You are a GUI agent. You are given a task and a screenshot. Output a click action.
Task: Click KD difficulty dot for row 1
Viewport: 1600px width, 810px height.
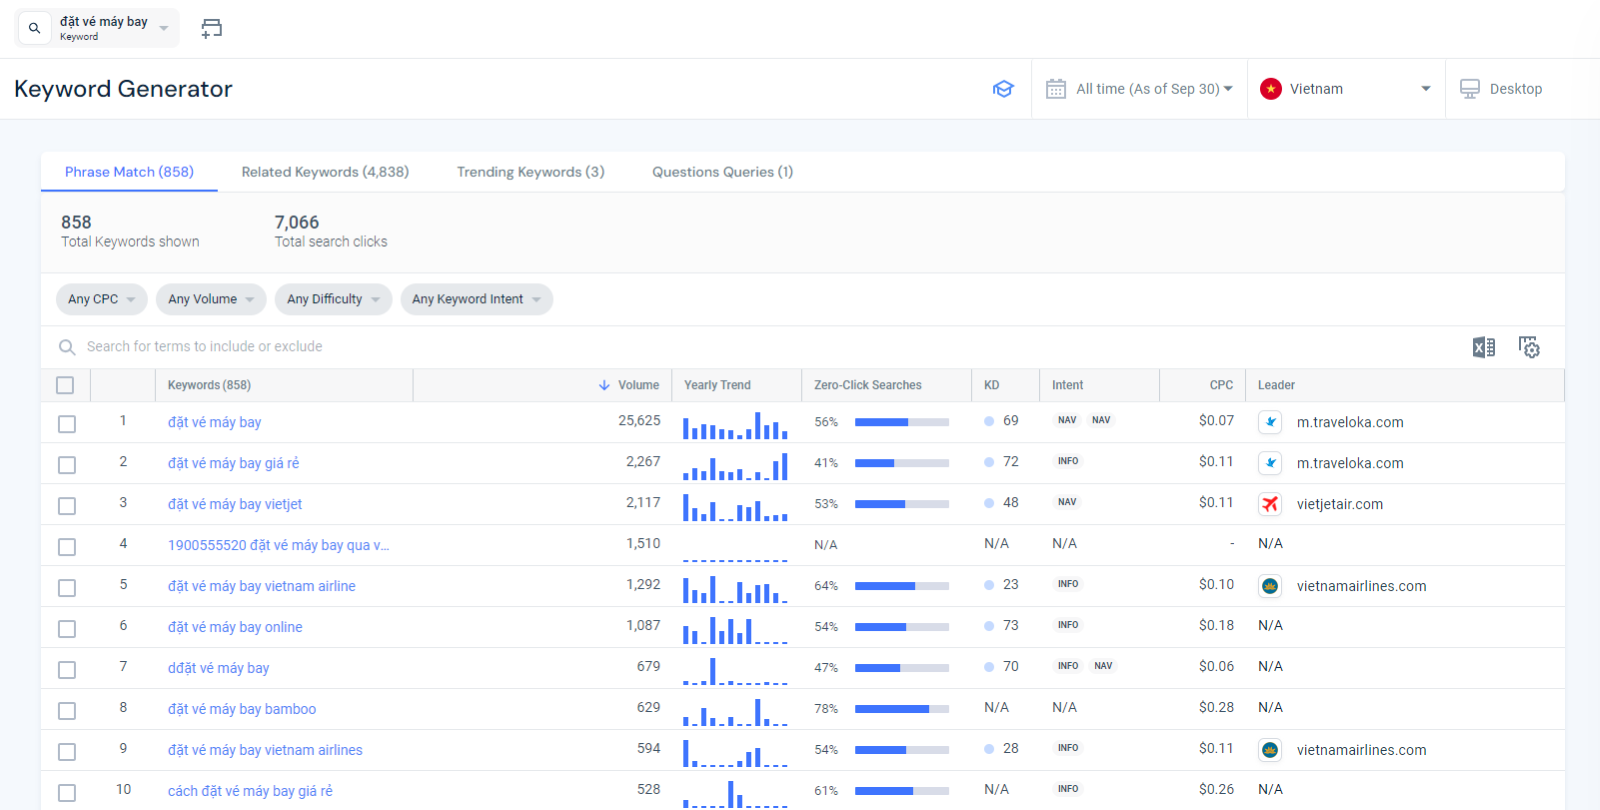click(989, 421)
